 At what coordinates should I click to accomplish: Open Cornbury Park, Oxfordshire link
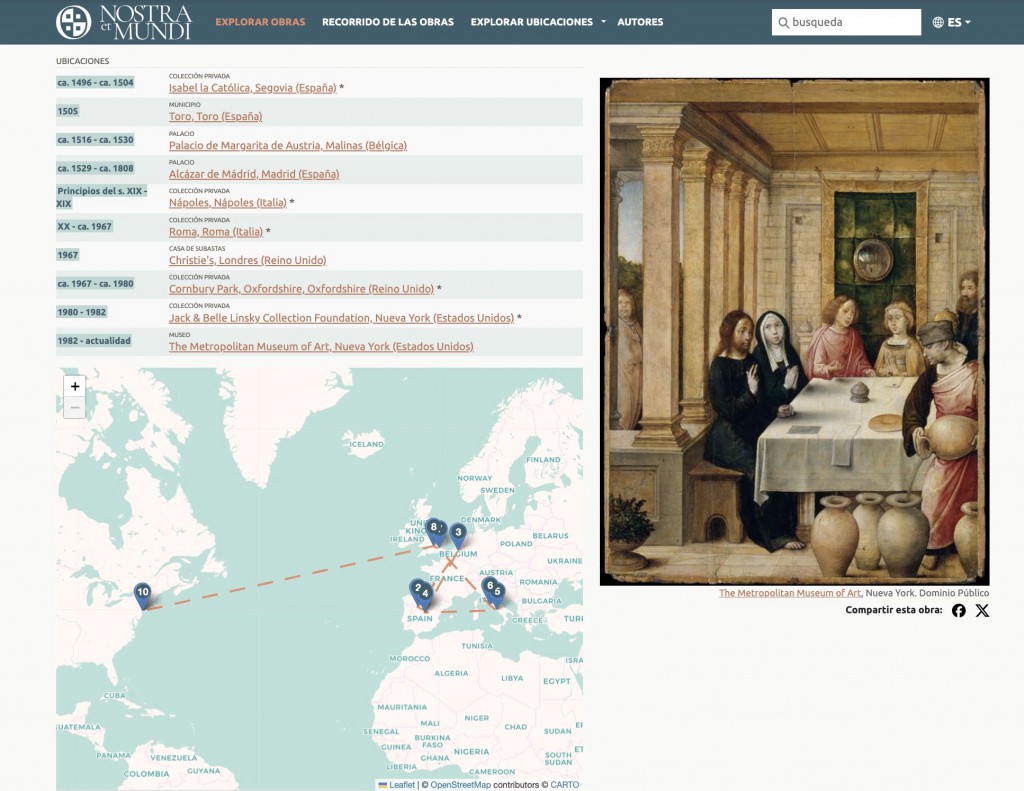coord(302,289)
